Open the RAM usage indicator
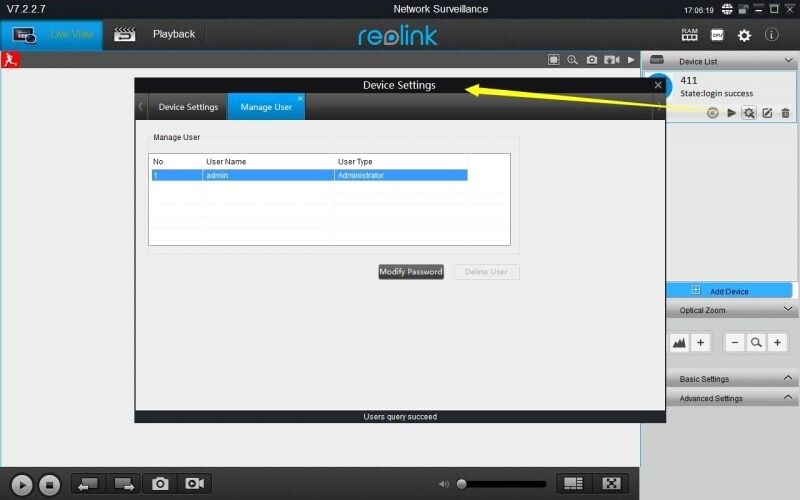Screen dimensions: 800x500 tap(689, 34)
